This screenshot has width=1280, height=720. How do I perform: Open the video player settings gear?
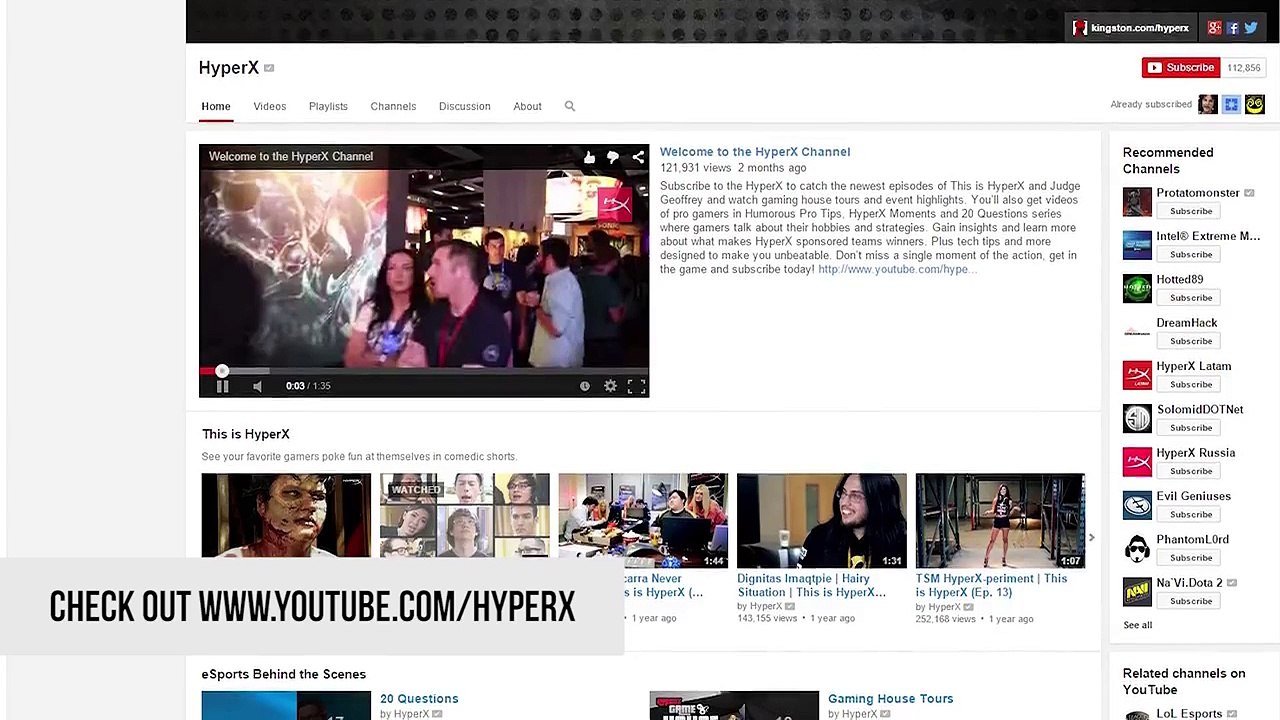coord(610,386)
